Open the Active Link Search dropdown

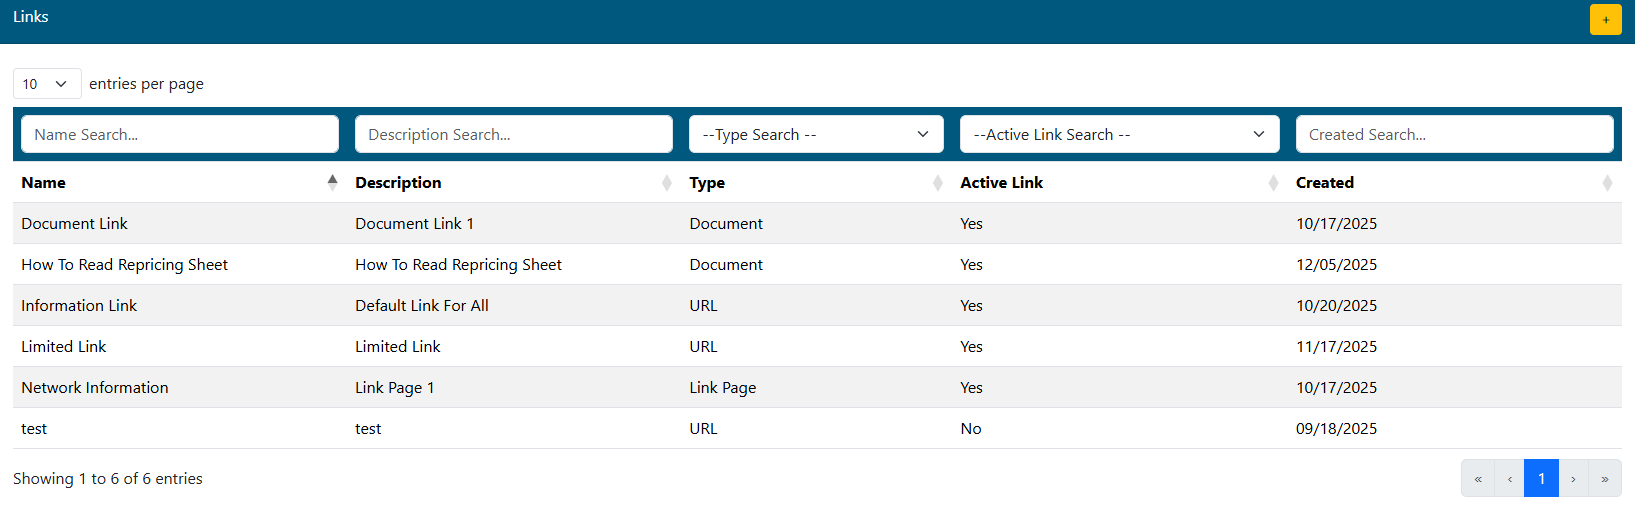point(1118,135)
